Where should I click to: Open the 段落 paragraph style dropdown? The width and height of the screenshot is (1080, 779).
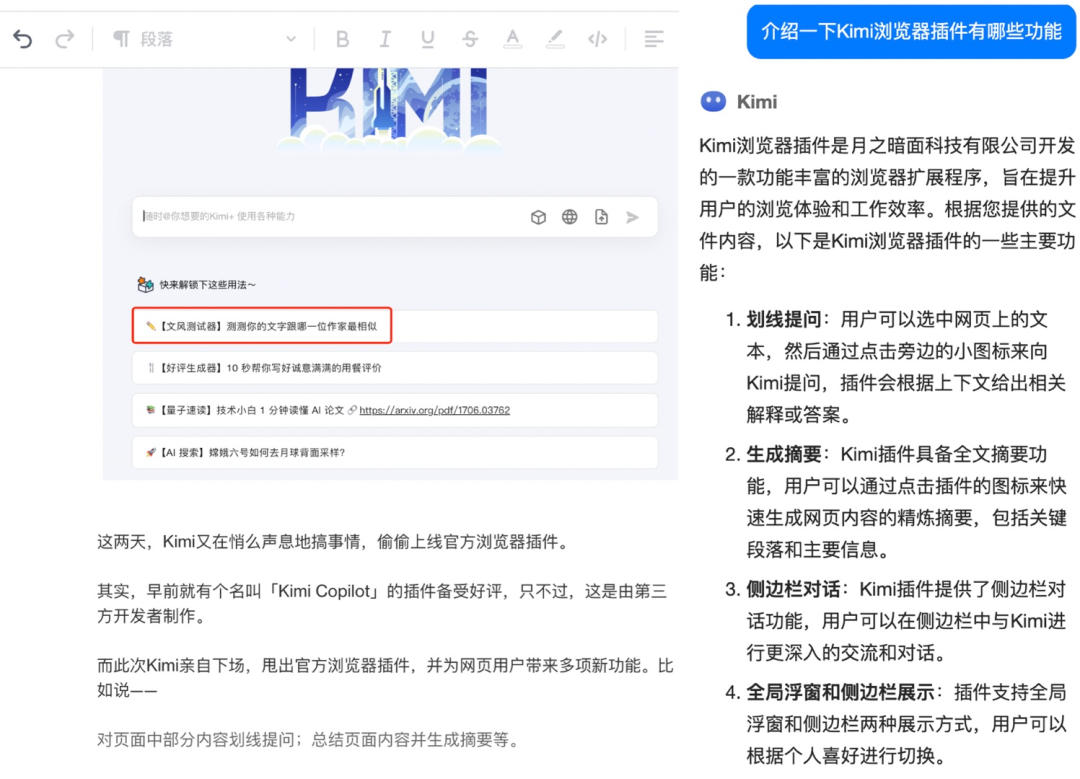tap(205, 39)
